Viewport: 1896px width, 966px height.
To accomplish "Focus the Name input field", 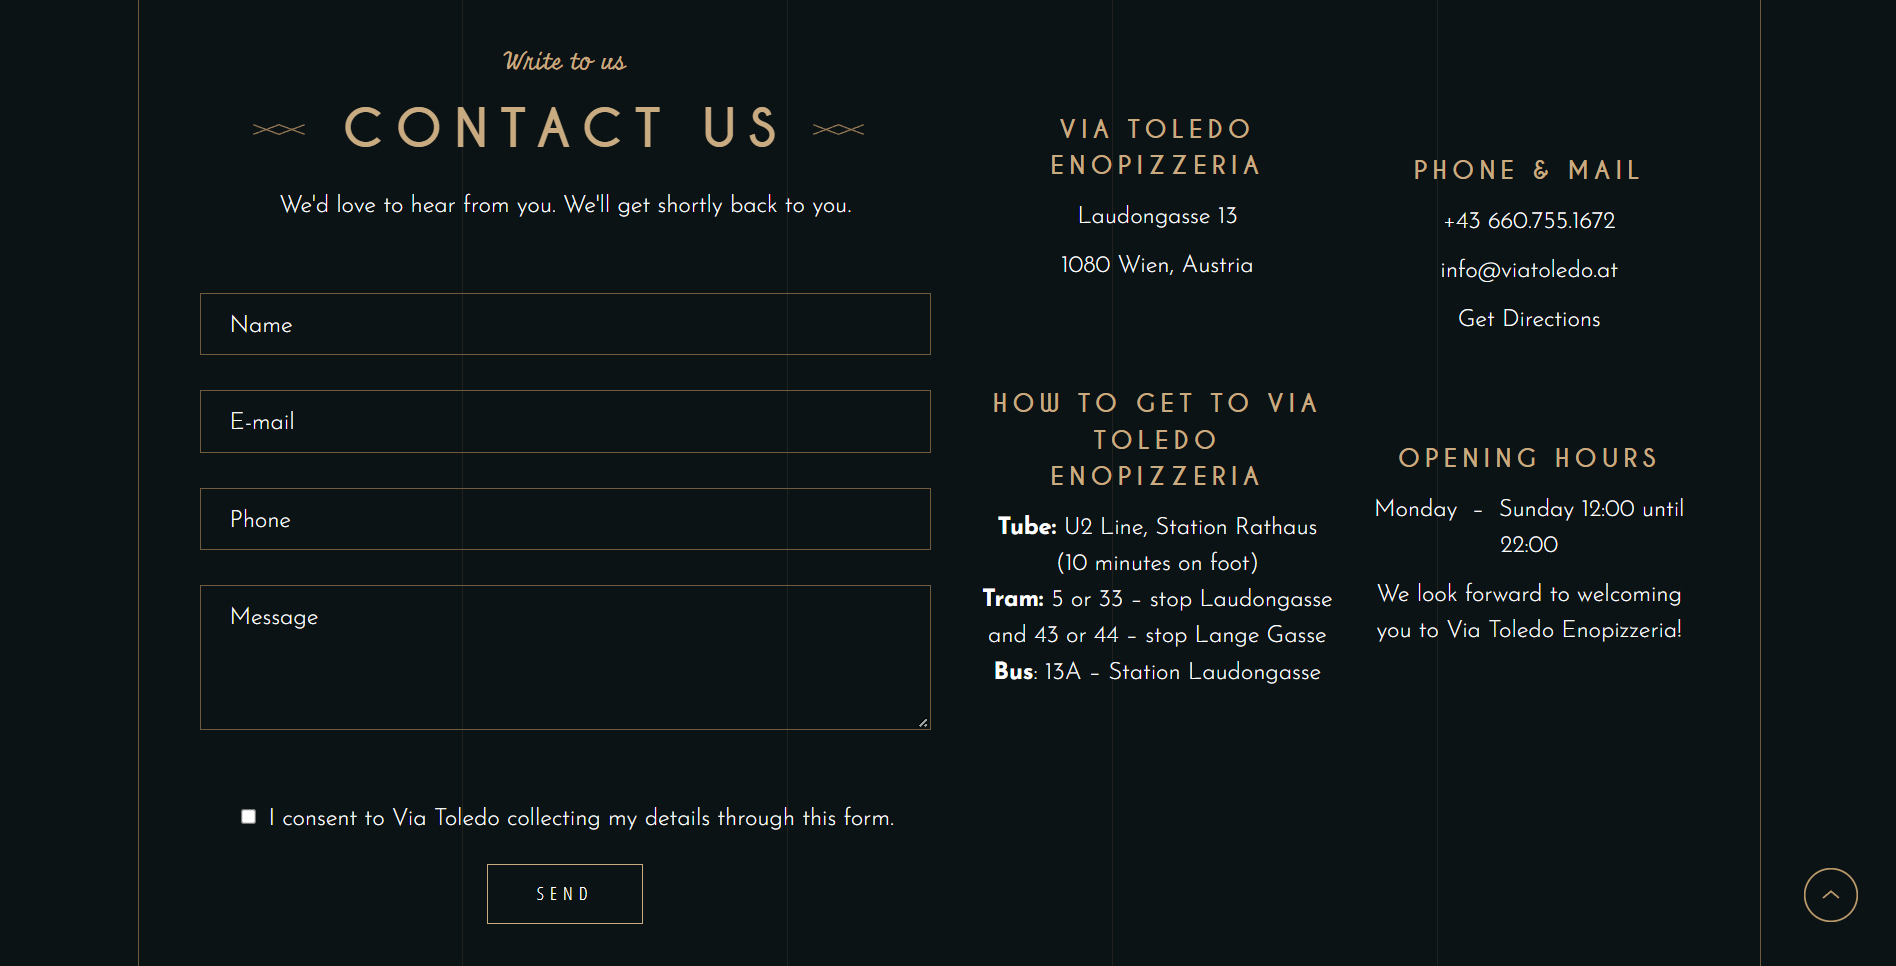I will point(565,324).
